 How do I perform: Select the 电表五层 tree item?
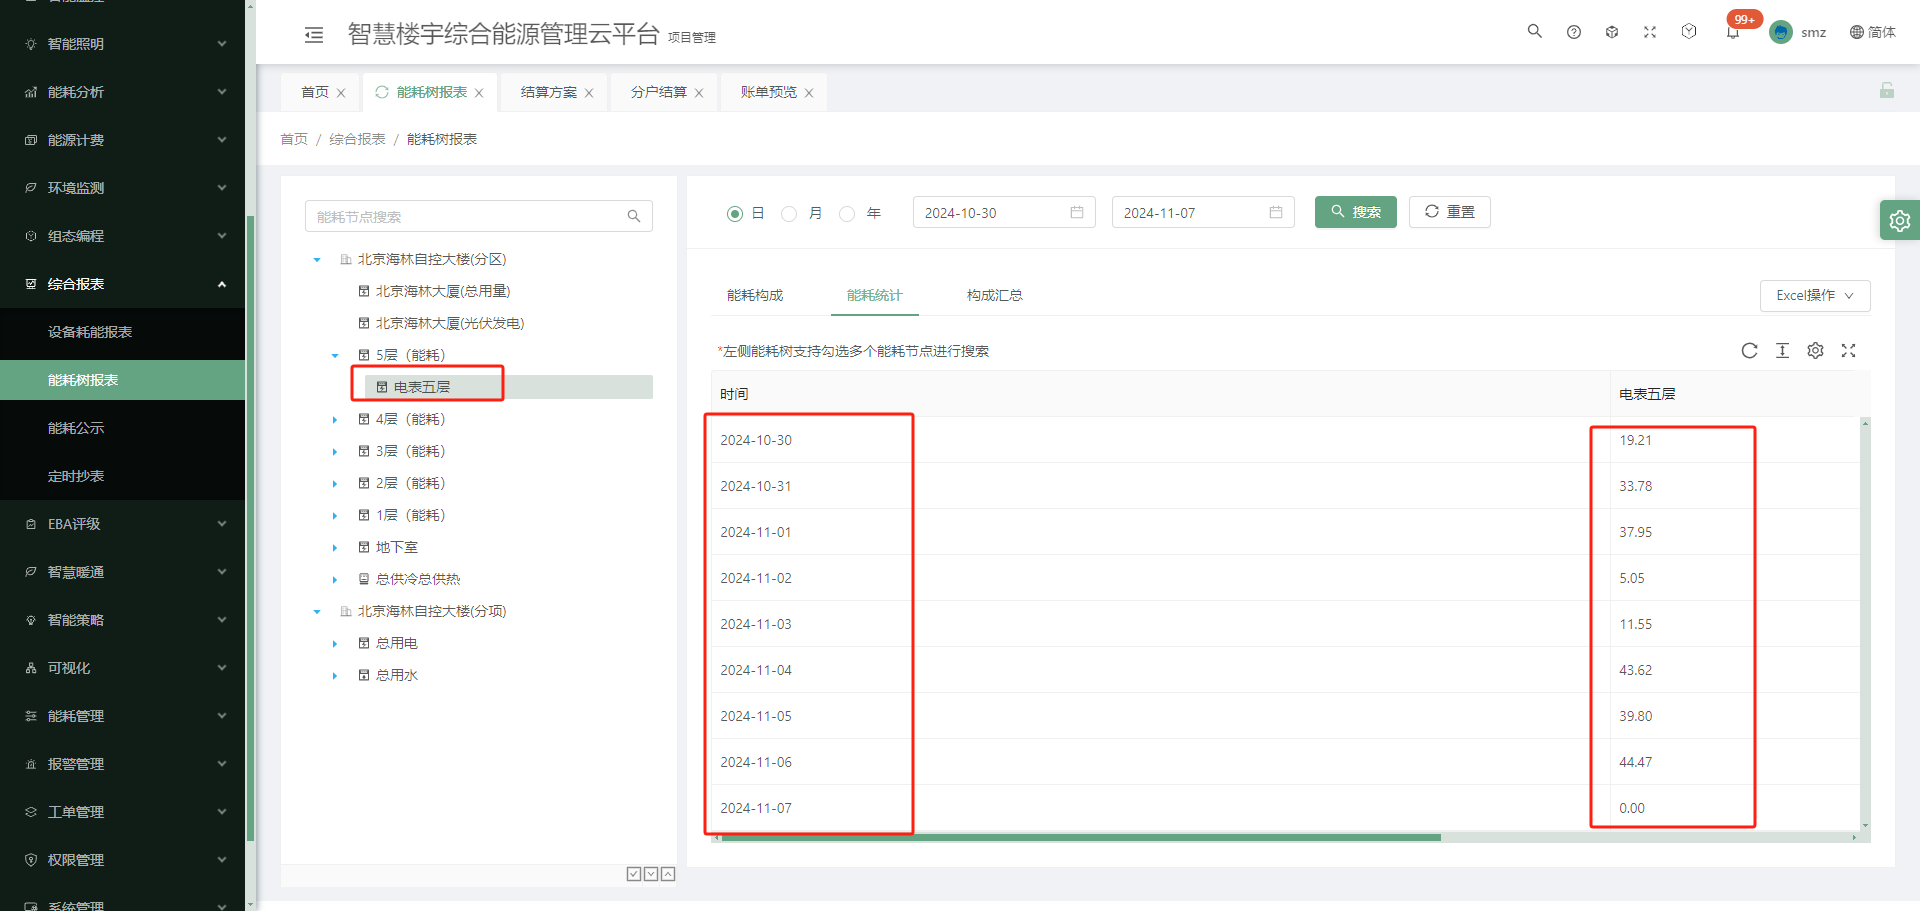422,387
